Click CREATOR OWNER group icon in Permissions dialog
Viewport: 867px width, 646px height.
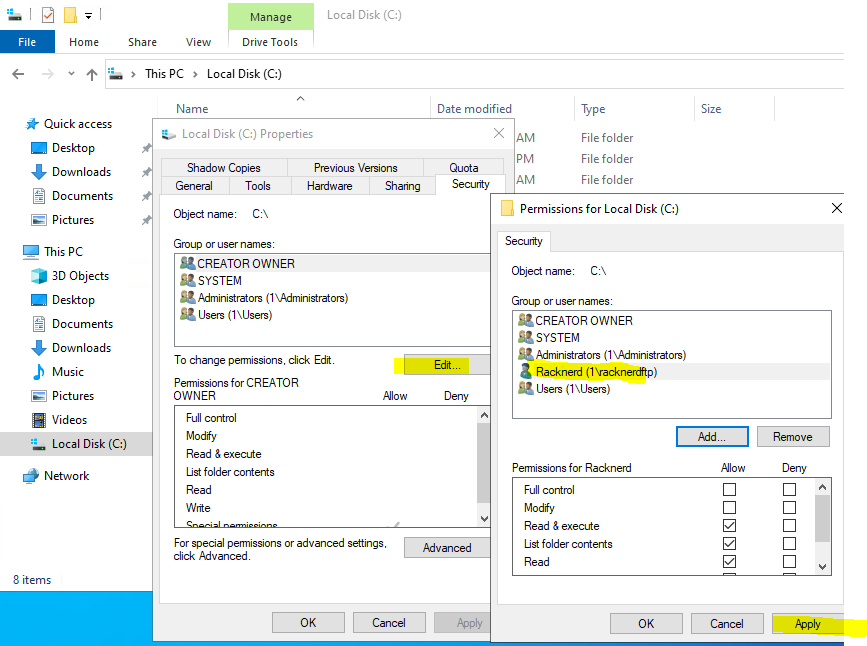(526, 320)
